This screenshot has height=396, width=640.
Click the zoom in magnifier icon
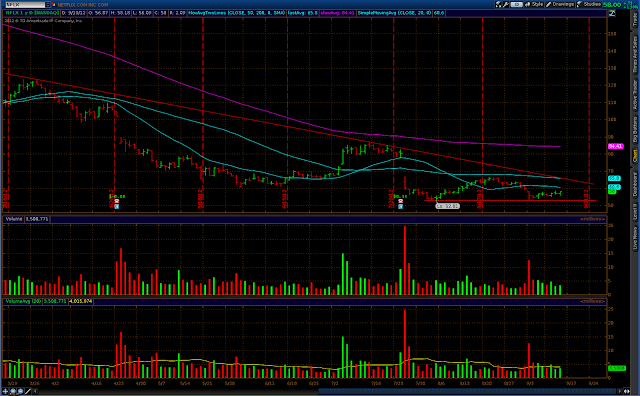click(x=13, y=391)
